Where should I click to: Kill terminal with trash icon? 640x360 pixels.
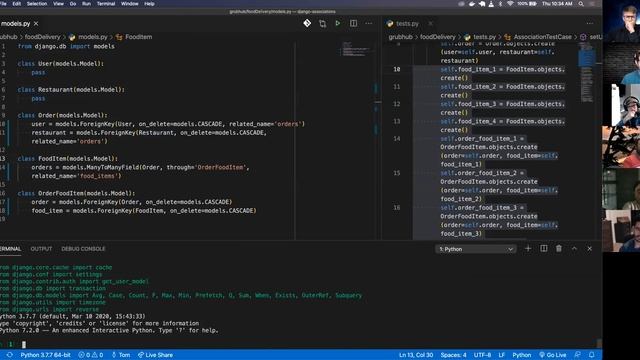coord(559,249)
